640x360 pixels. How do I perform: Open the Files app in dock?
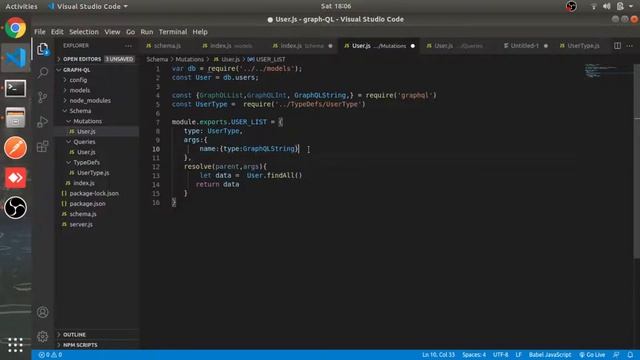(16, 118)
